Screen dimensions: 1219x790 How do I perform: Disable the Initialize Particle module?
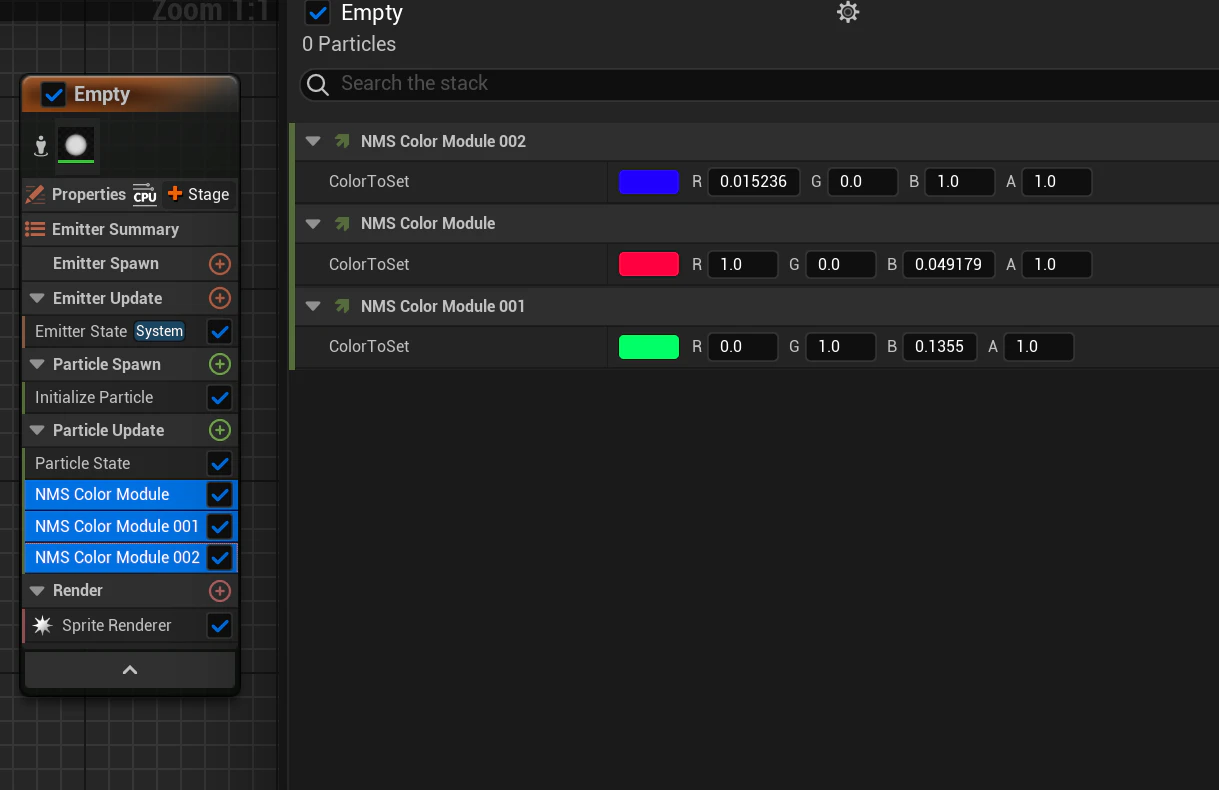220,397
